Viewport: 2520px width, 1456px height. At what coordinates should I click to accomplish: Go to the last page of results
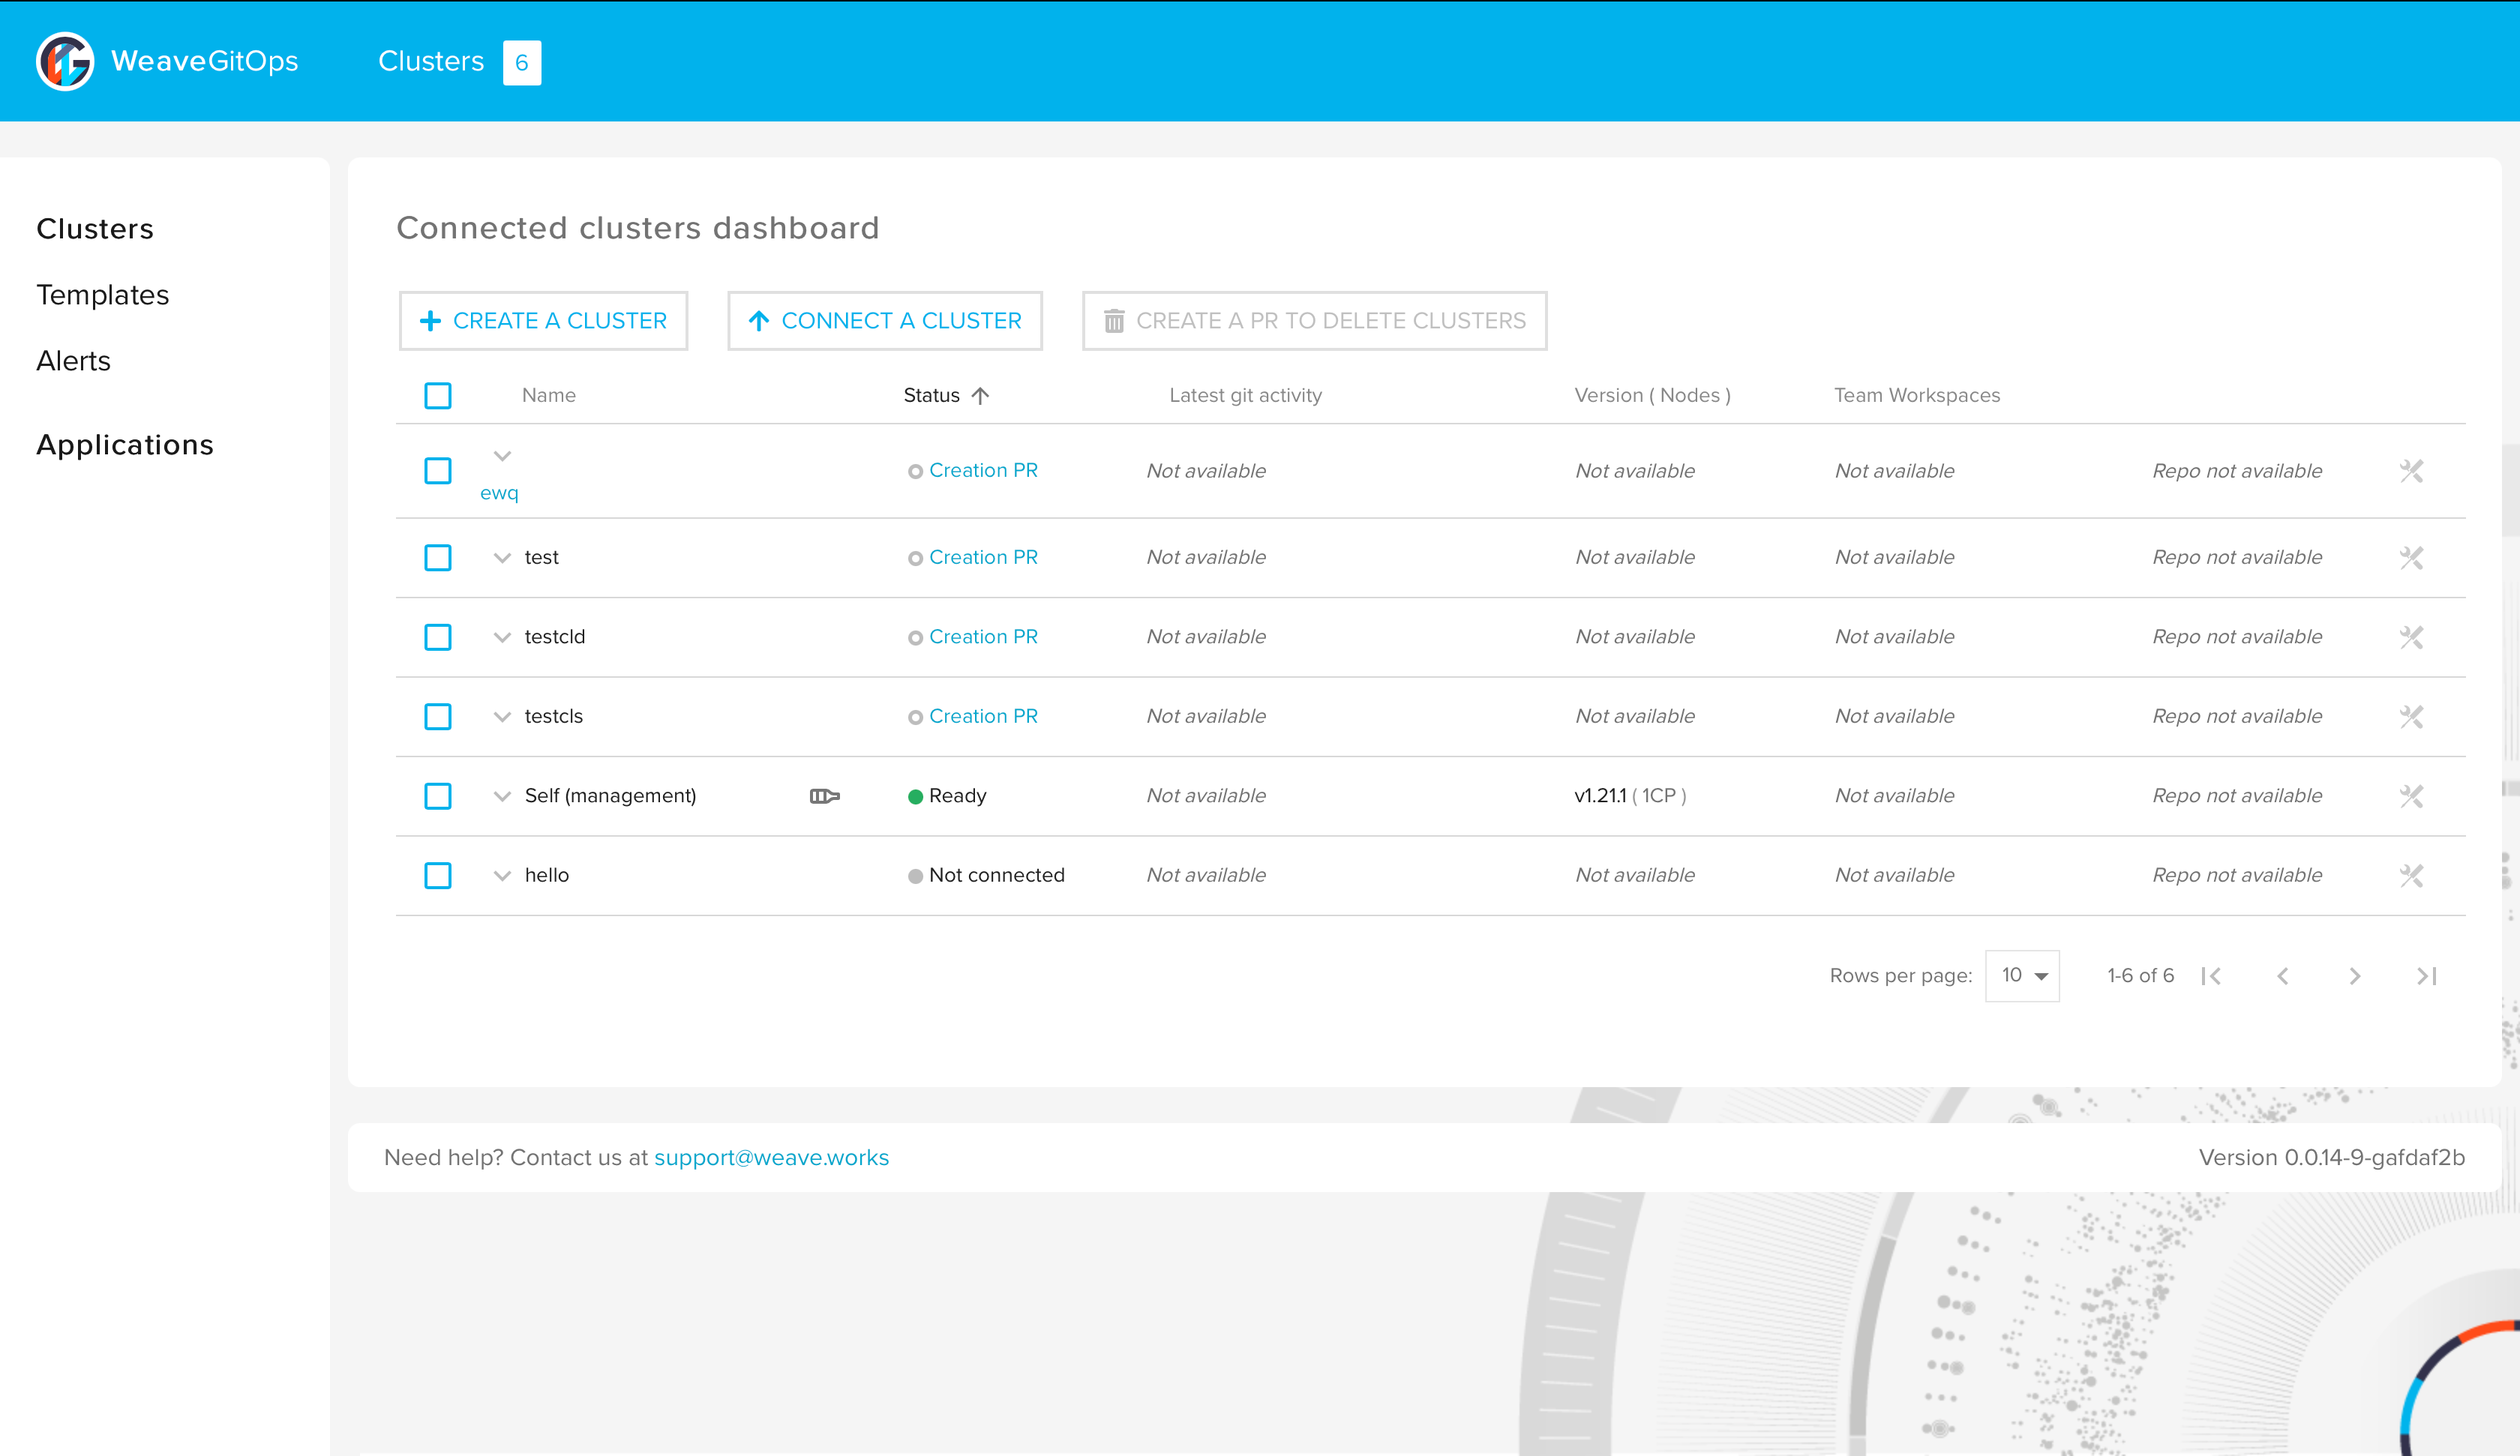click(2427, 976)
